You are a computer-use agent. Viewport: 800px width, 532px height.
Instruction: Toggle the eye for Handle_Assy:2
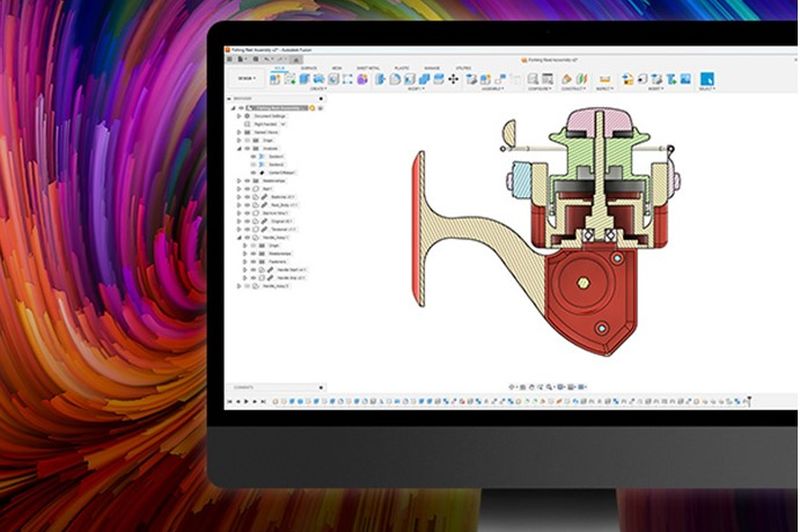point(247,286)
